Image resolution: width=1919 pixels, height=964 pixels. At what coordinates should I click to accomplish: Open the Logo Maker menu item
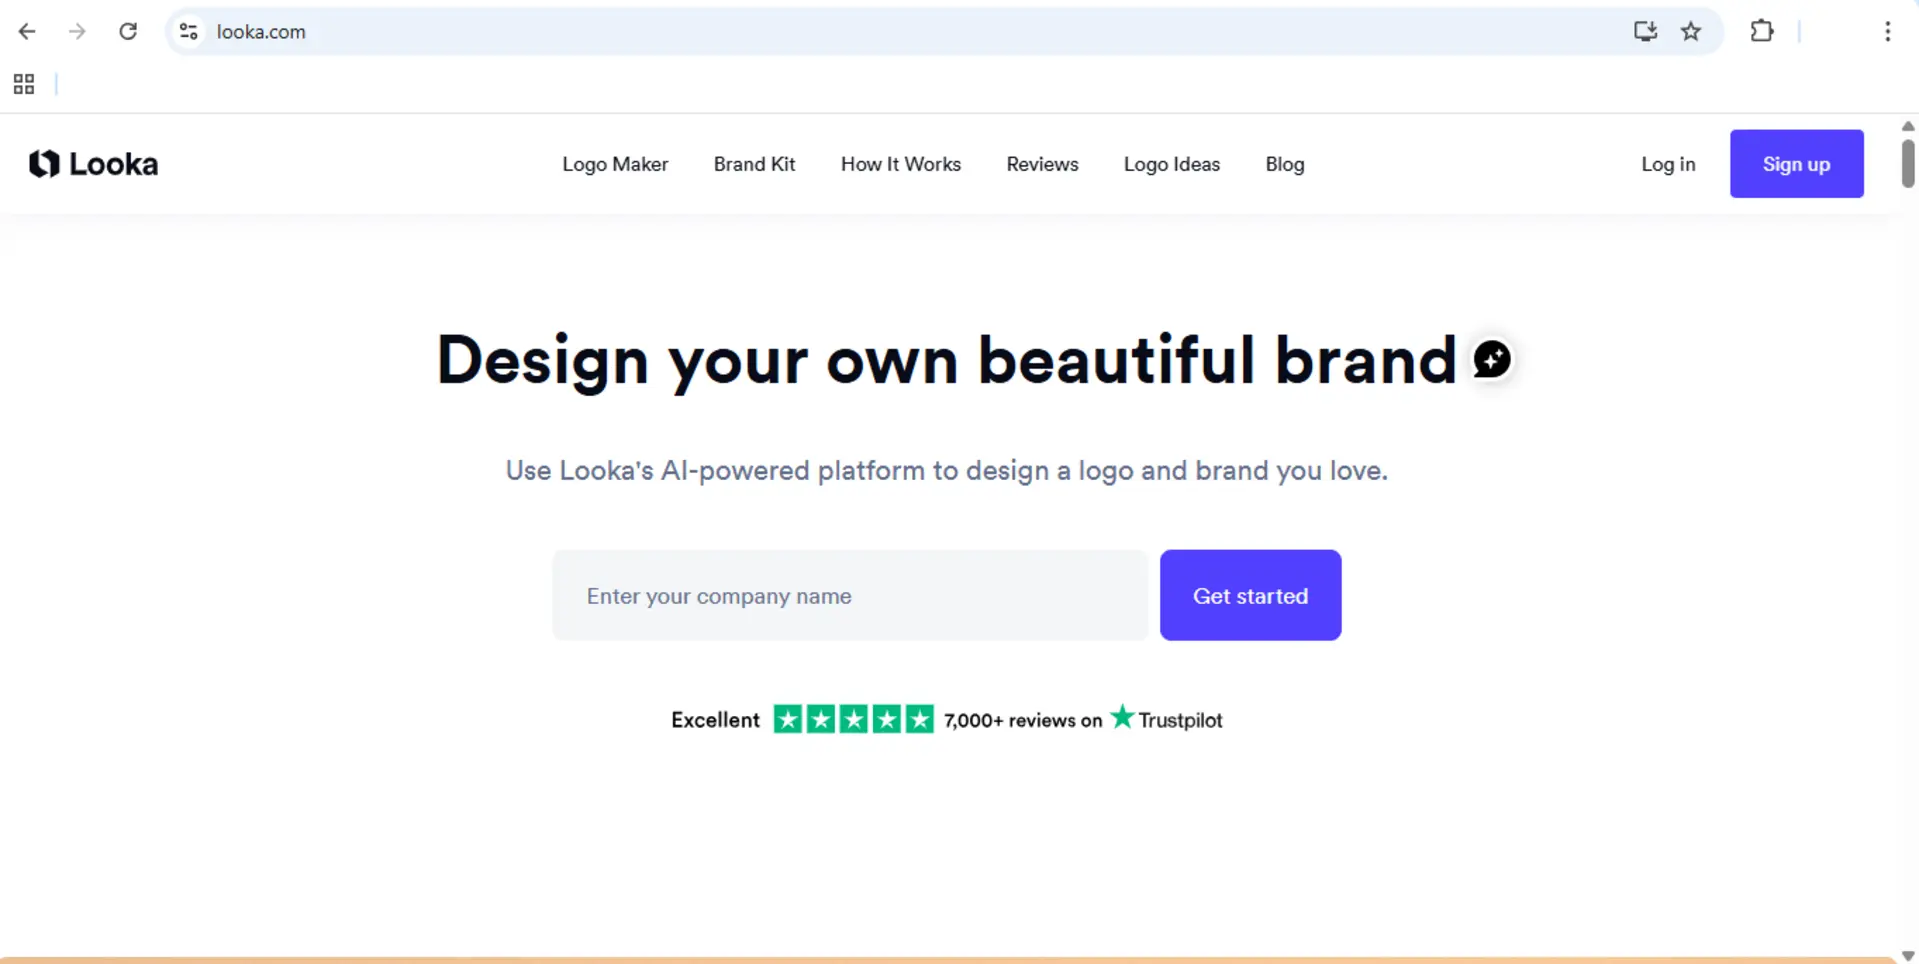tap(614, 163)
